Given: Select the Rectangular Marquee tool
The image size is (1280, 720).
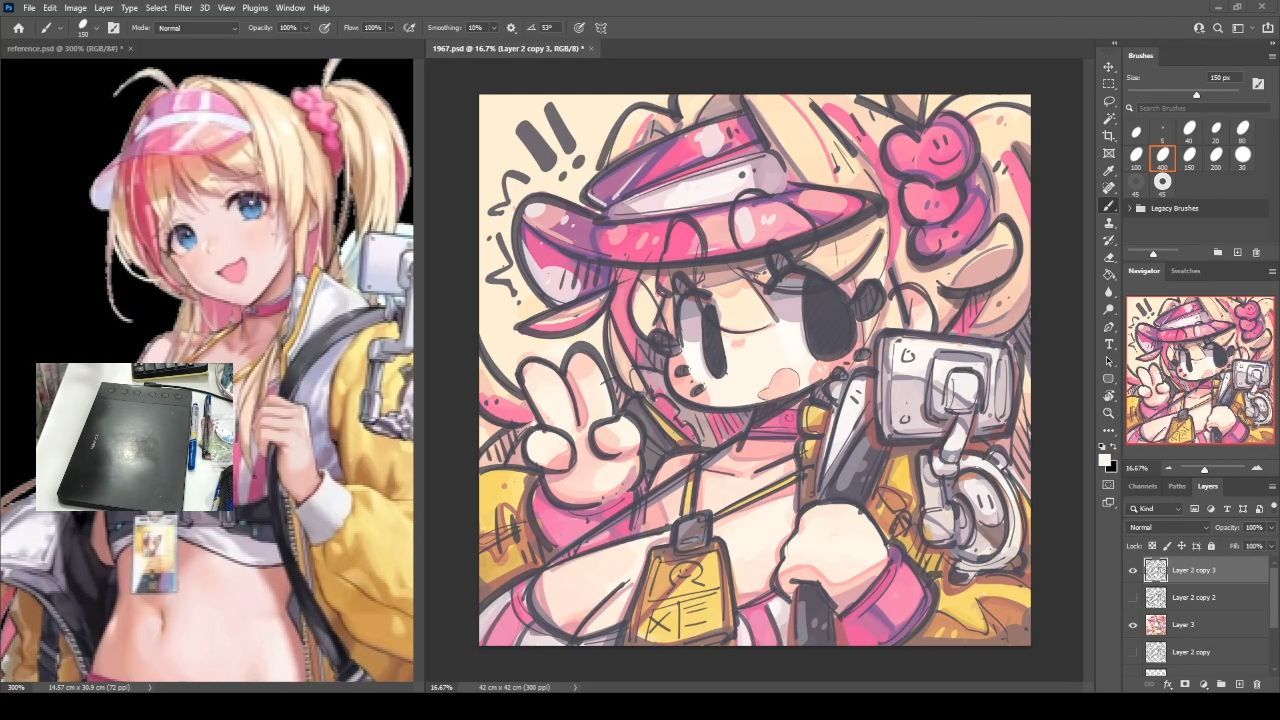Looking at the screenshot, I should (x=1108, y=84).
